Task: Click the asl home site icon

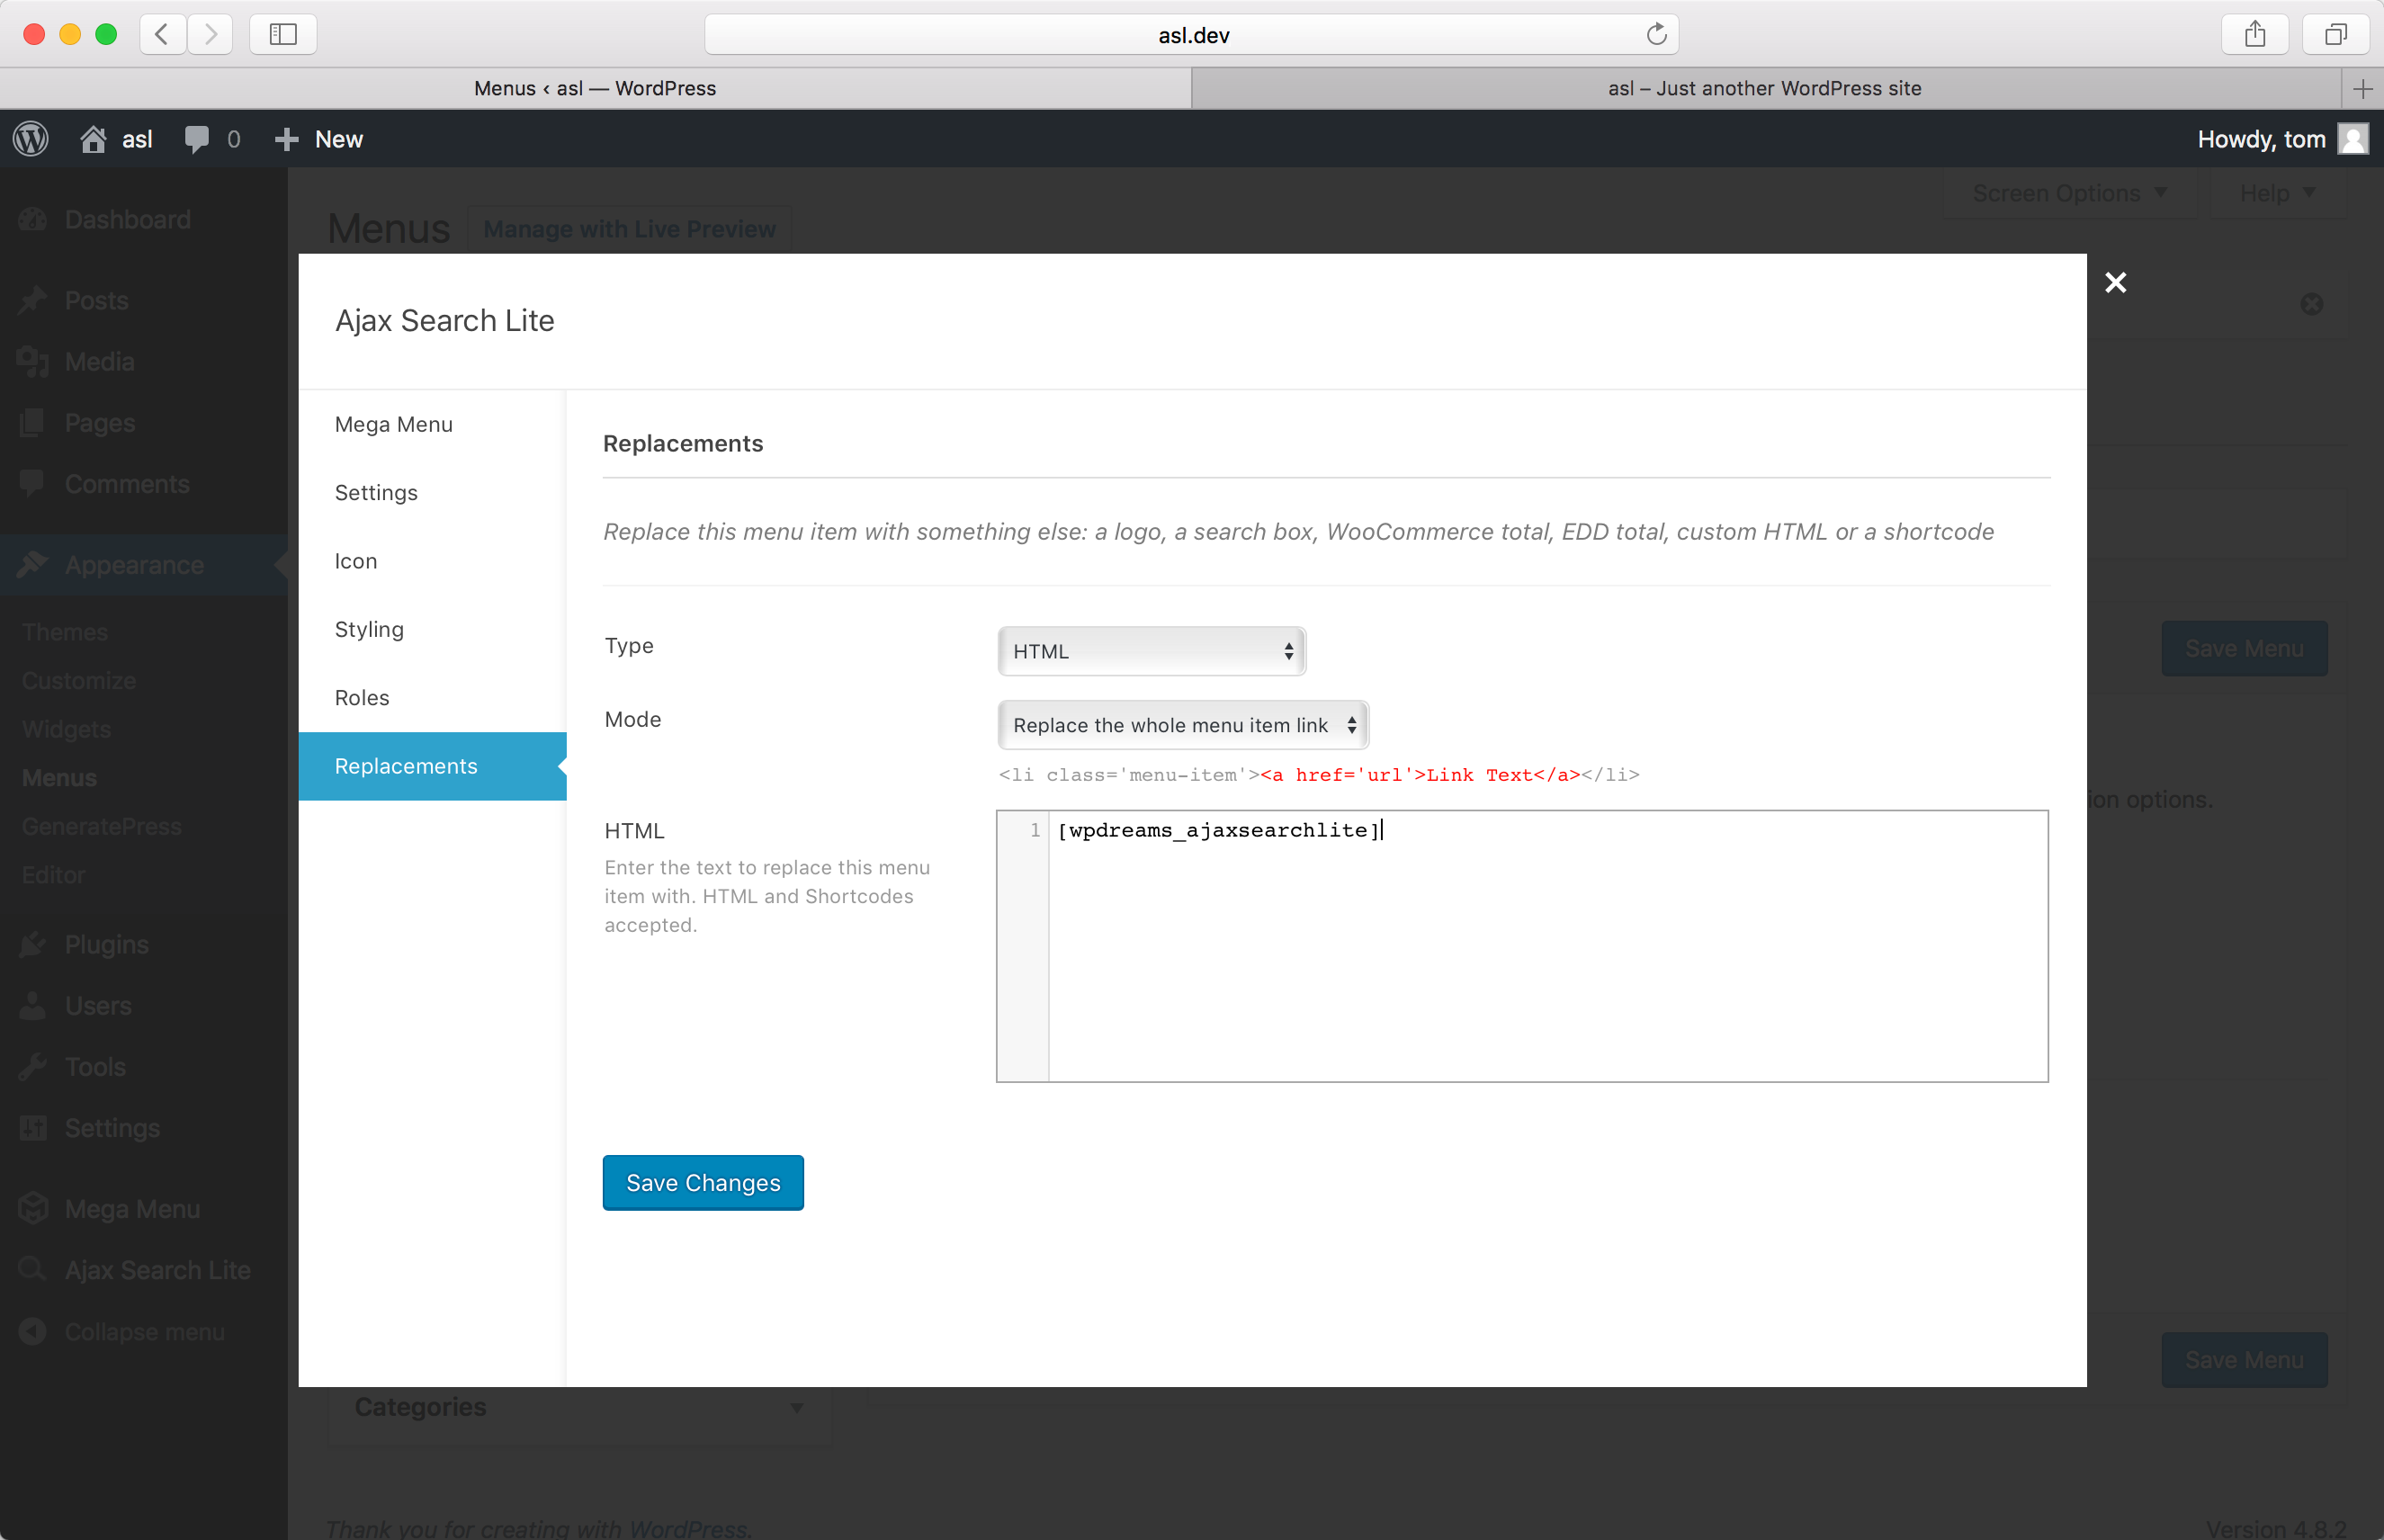Action: (93, 139)
